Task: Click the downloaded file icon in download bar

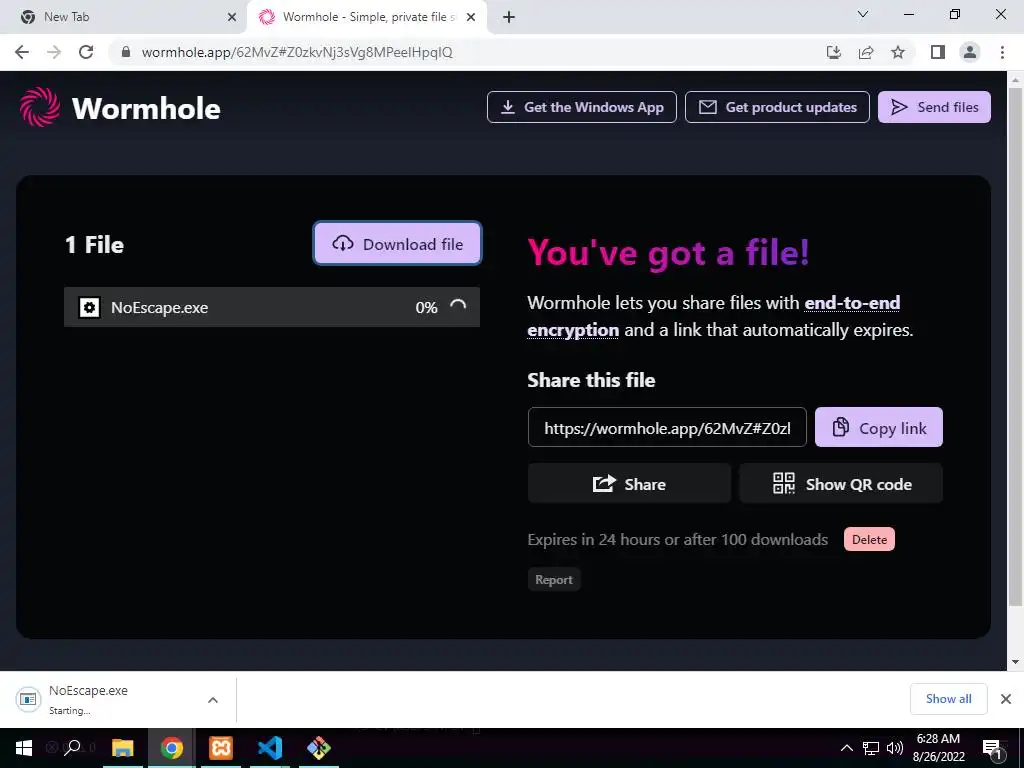Action: pyautogui.click(x=28, y=699)
